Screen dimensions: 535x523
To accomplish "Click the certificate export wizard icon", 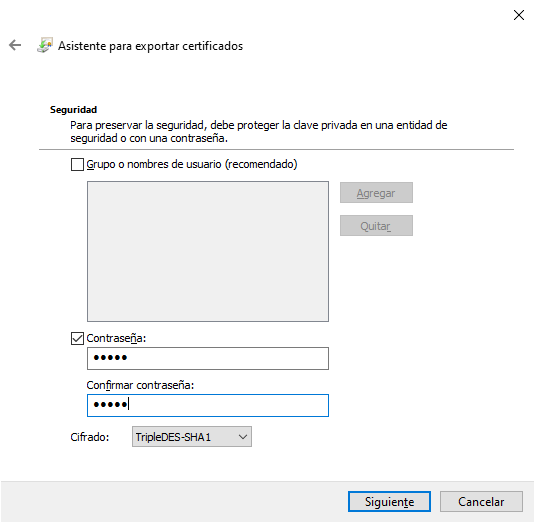I will 45,45.
